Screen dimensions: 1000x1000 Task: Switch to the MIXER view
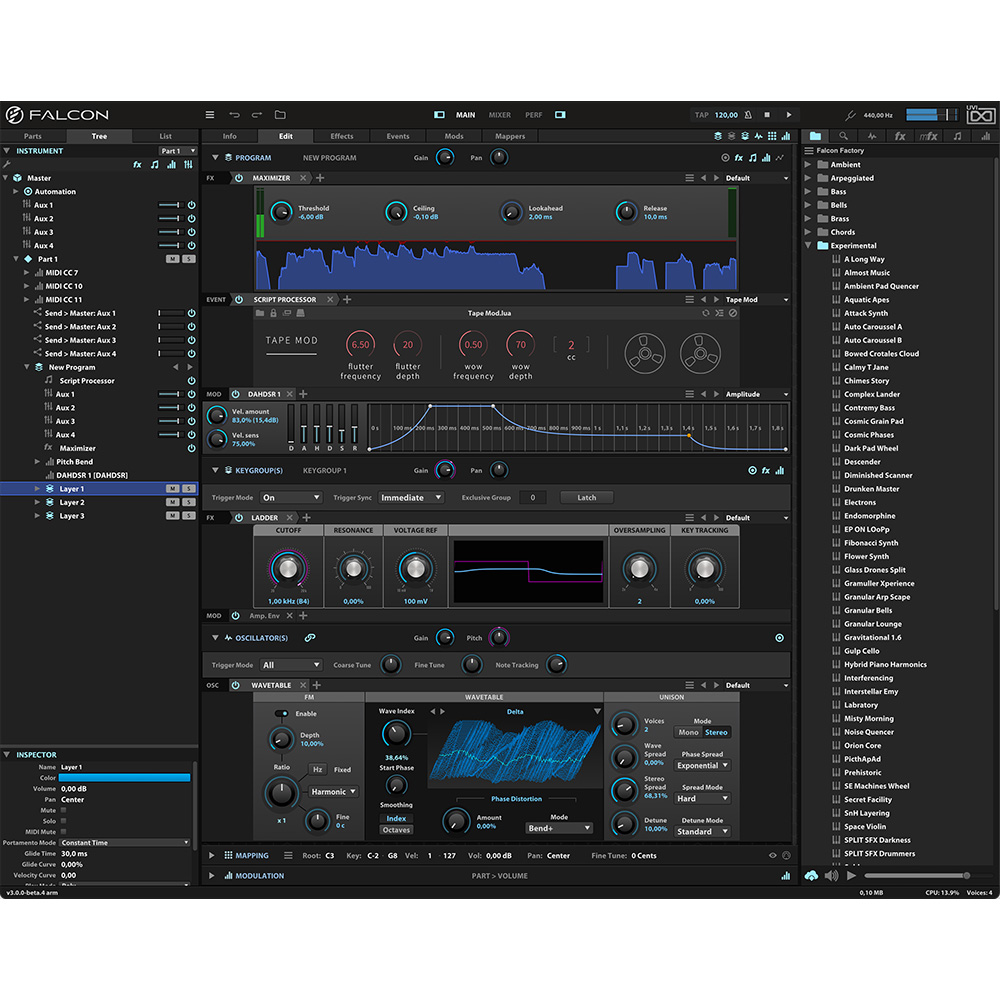(x=500, y=115)
